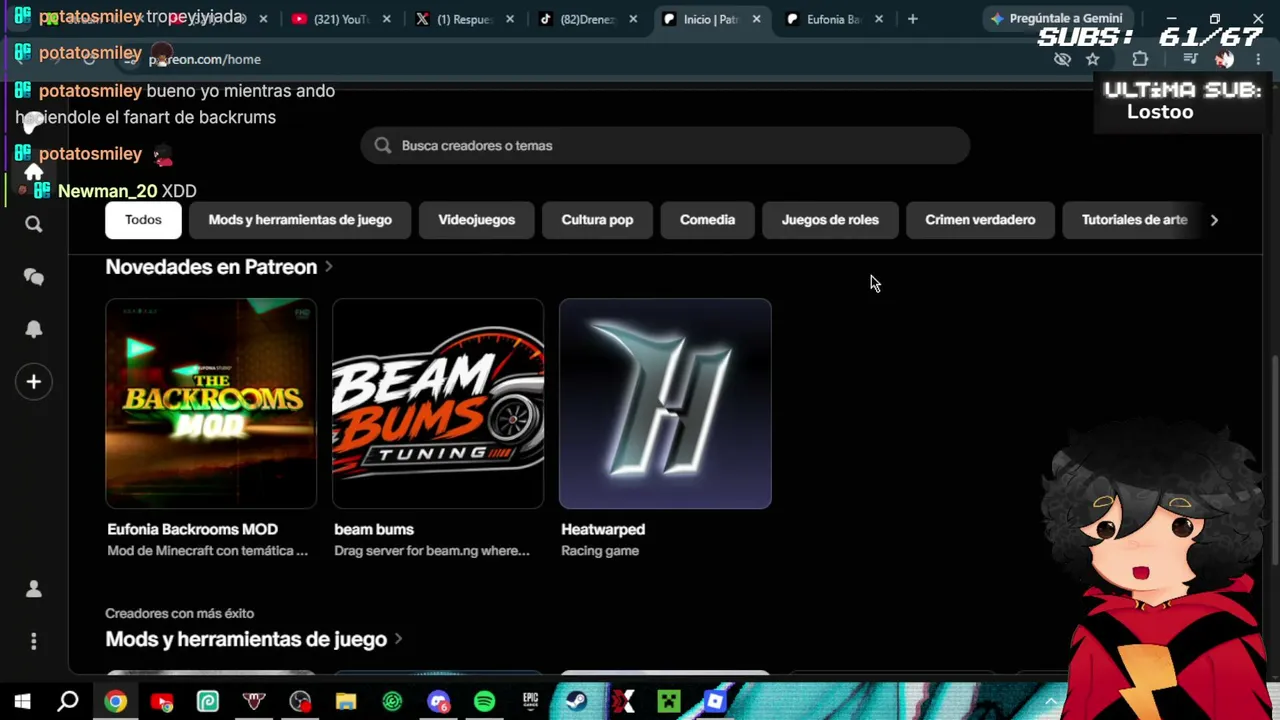Open the notifications bell in the sidebar
This screenshot has height=720, width=1280.
click(33, 329)
